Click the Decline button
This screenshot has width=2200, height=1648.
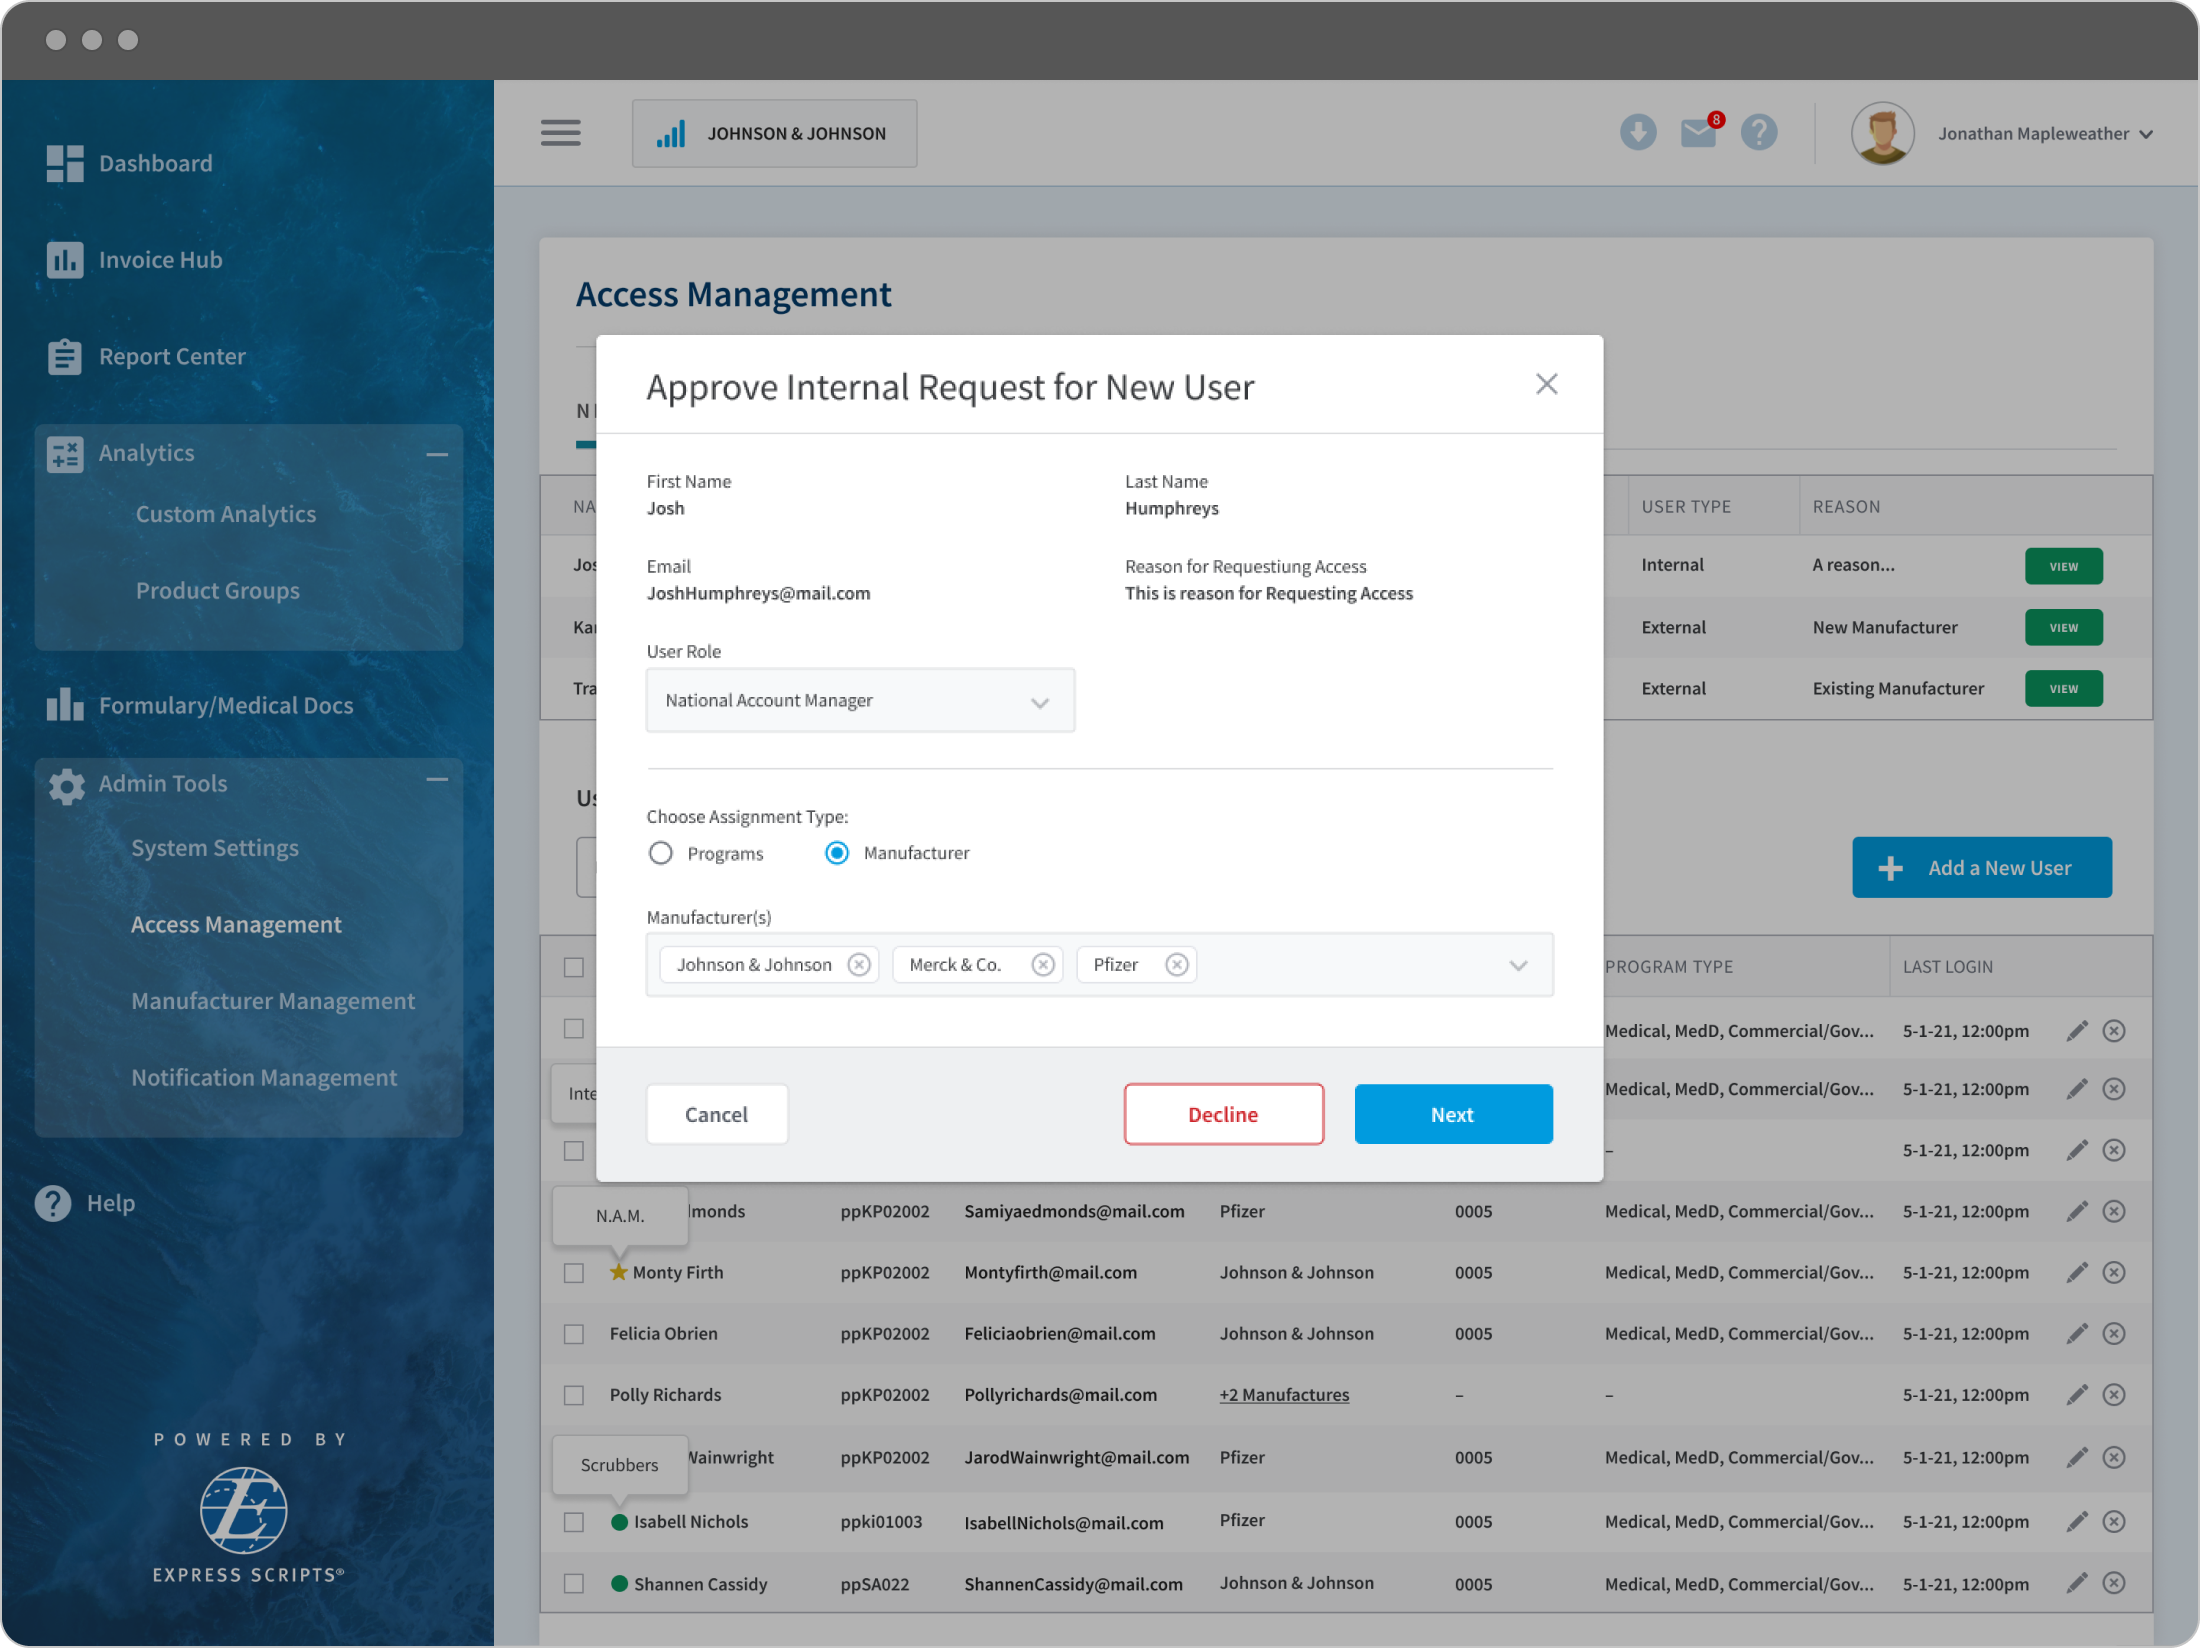point(1223,1114)
